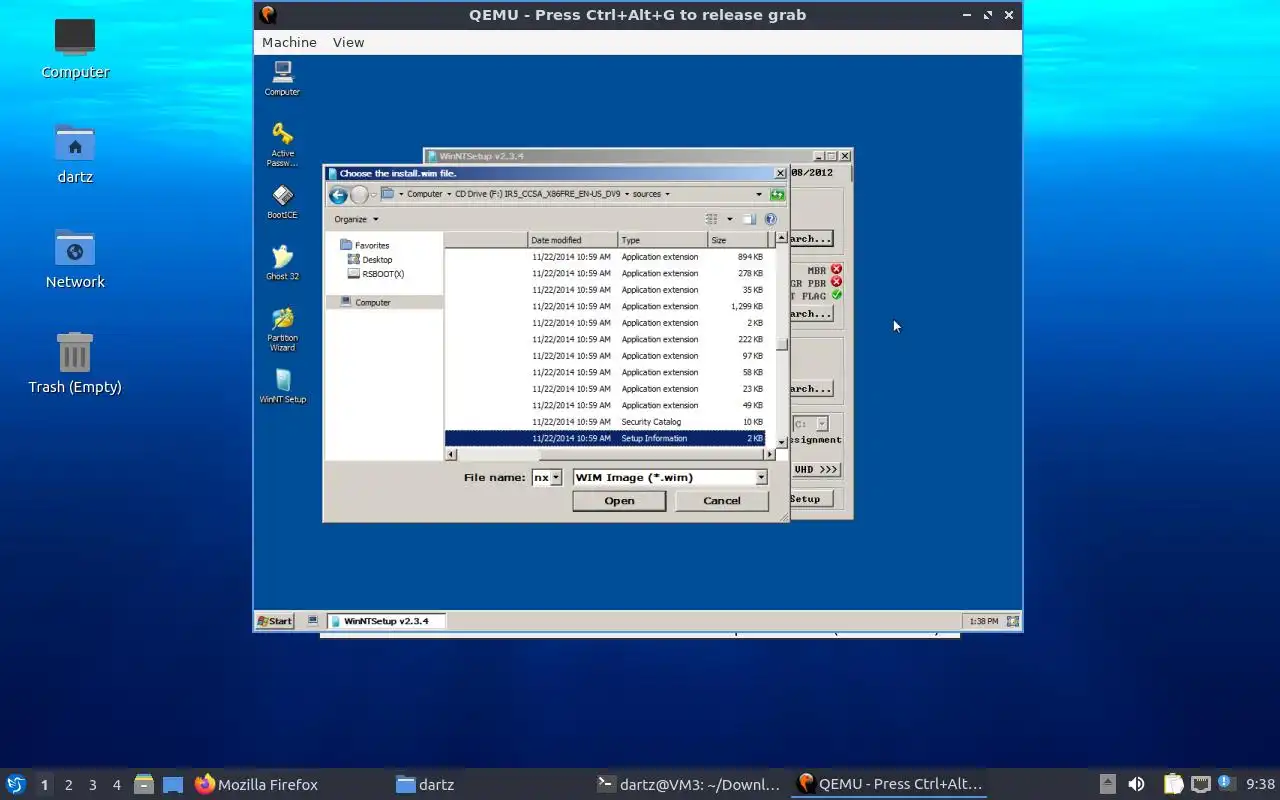Expand address bar history dropdown arrow

click(x=758, y=194)
